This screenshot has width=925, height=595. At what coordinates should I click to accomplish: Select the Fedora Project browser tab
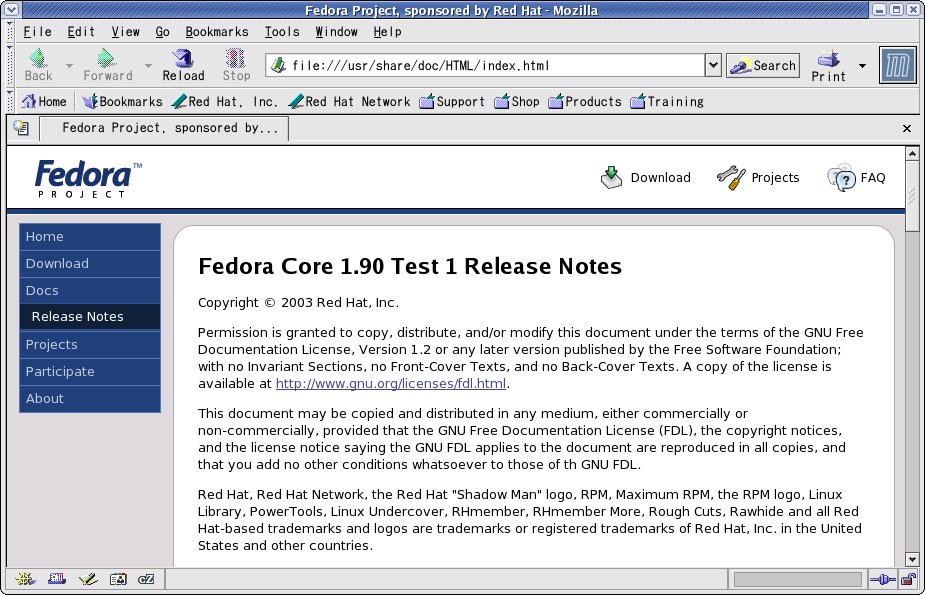point(164,128)
